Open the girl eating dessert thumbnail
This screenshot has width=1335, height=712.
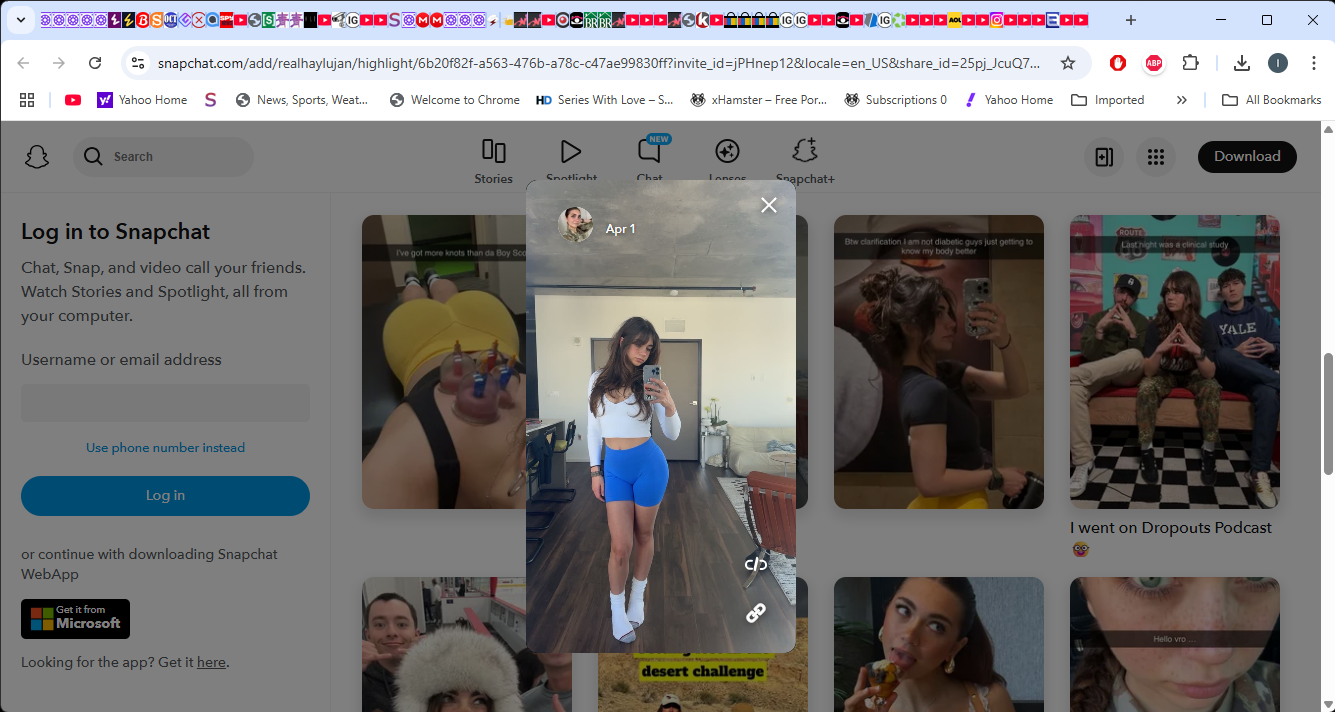click(938, 644)
